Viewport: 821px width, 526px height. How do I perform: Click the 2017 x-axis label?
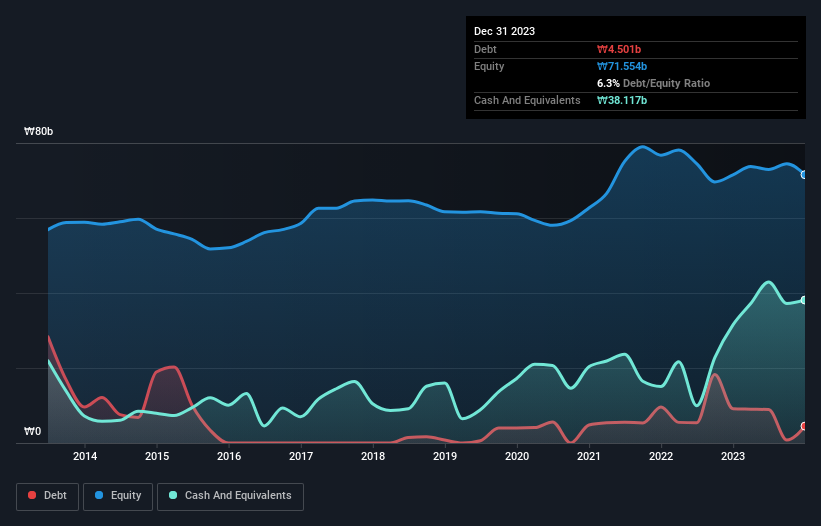pos(301,456)
